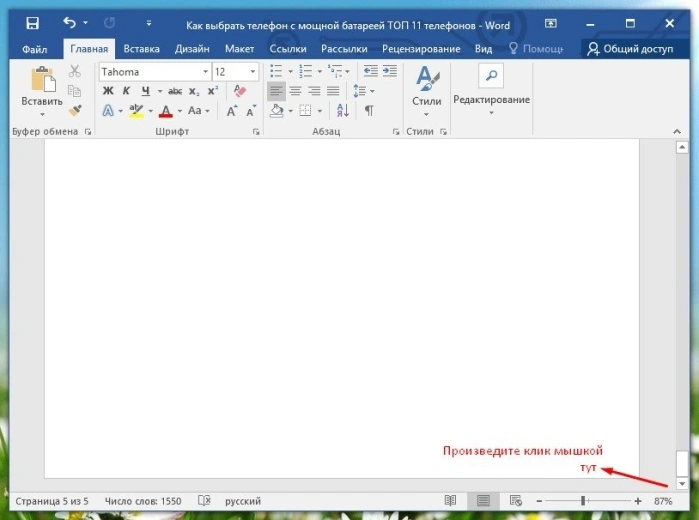Click the Sort А-Я icon

[343, 110]
